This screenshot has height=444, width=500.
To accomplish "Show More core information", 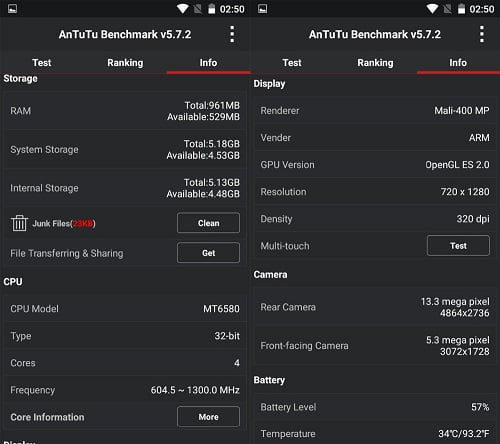I will point(208,417).
